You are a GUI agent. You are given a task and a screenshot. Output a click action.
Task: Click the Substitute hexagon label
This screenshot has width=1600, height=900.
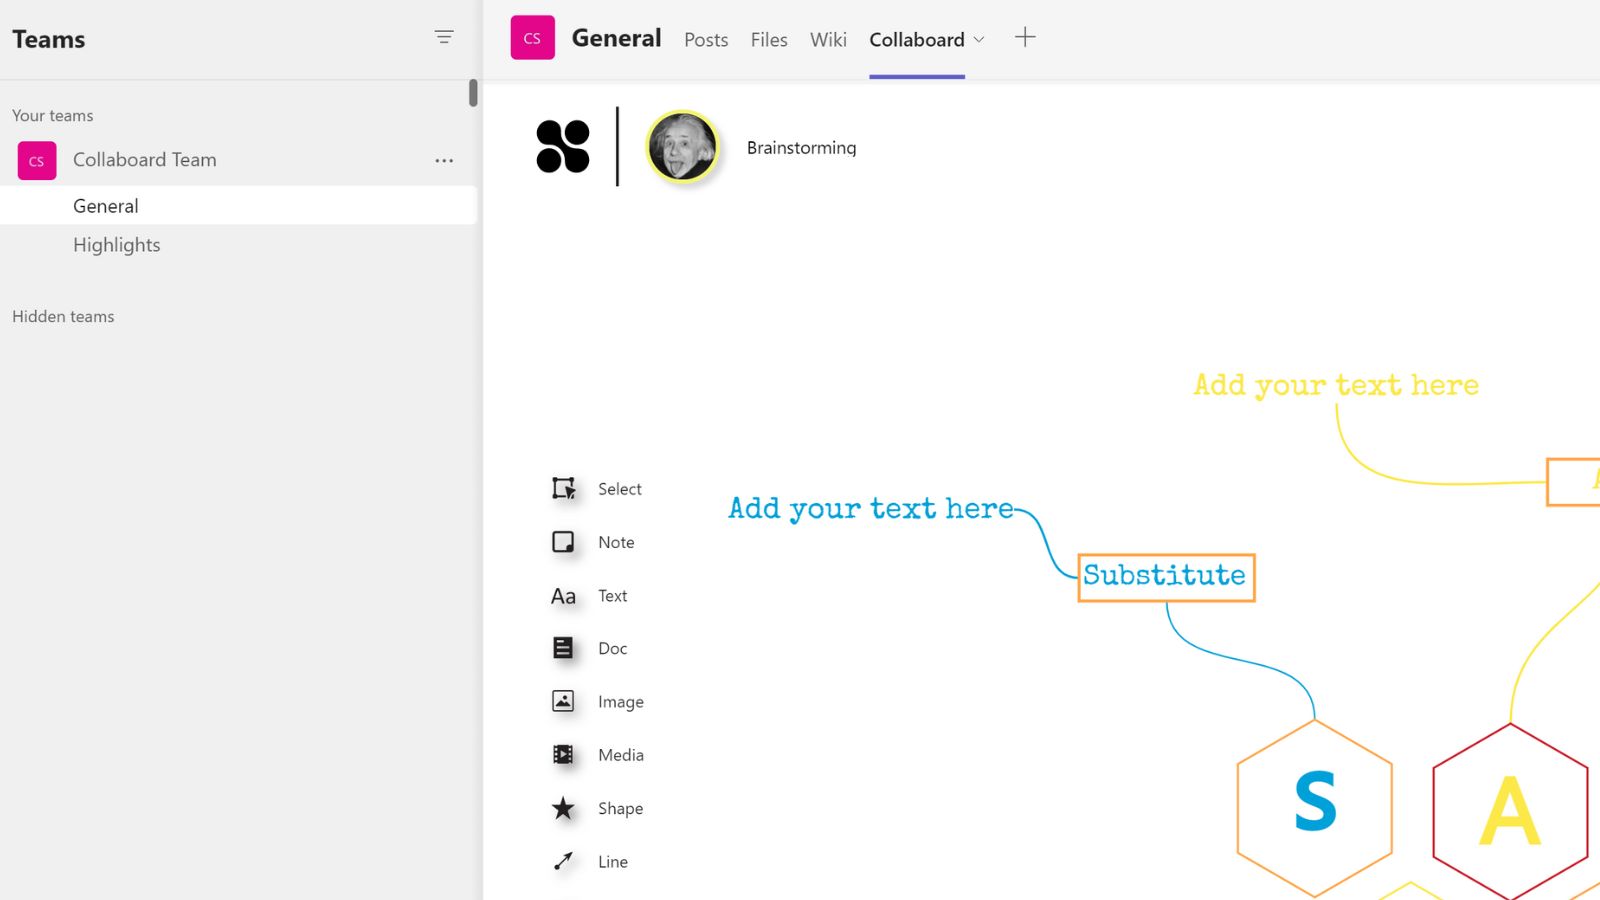(1165, 576)
